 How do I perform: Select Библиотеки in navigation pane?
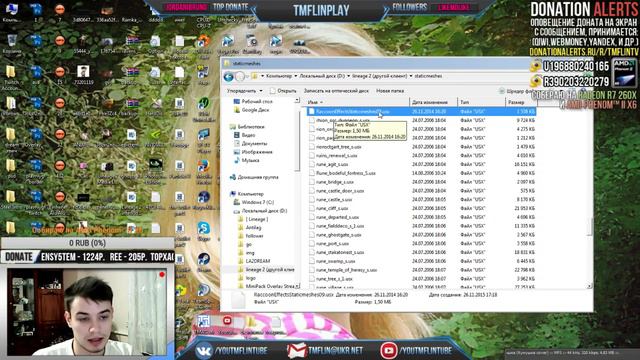(247, 127)
